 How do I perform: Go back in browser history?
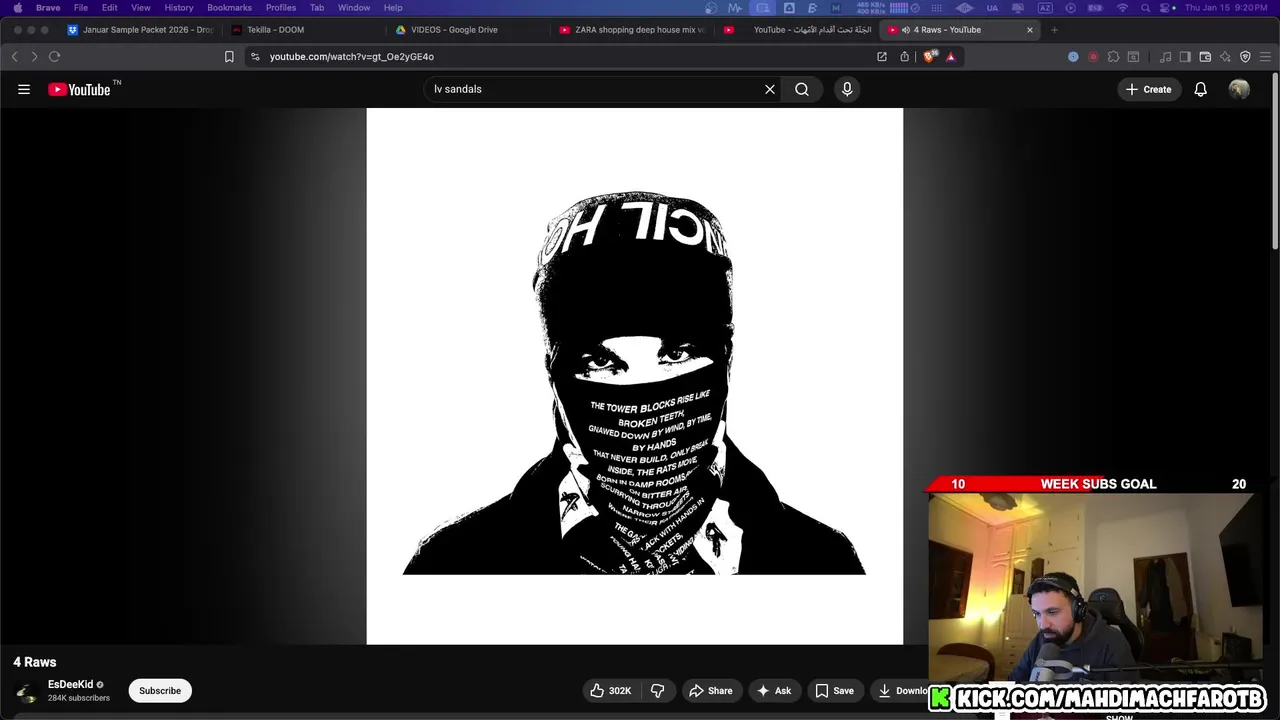pos(15,57)
